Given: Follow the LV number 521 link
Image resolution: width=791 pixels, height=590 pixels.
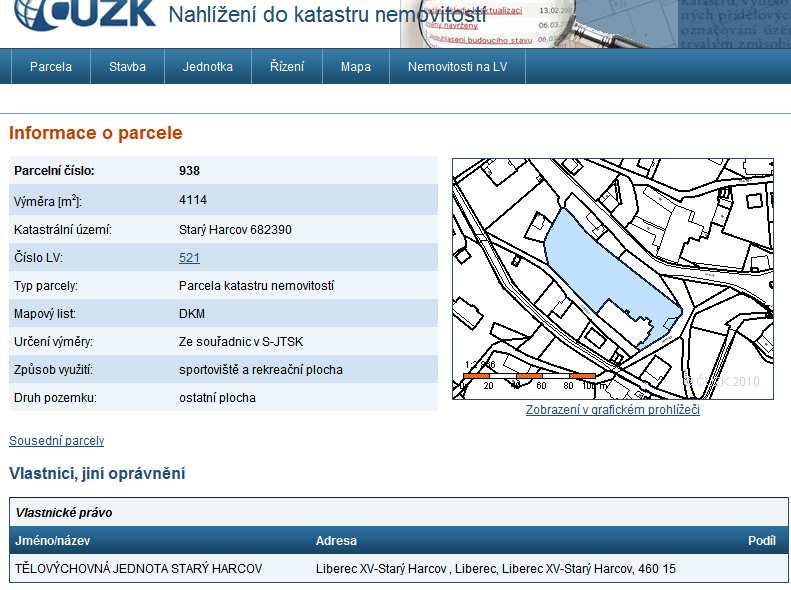Looking at the screenshot, I should tap(189, 258).
